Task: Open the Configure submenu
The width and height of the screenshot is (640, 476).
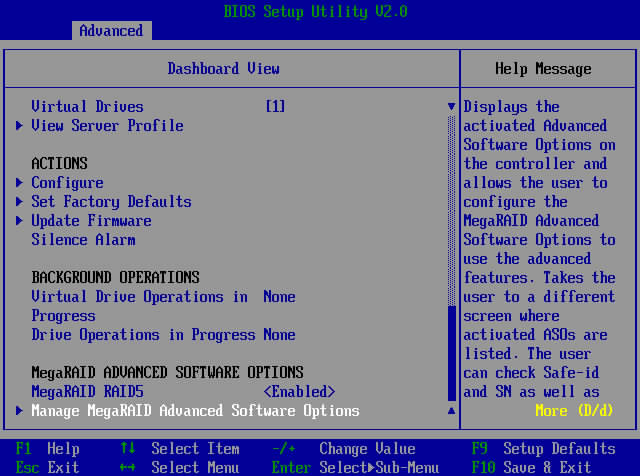Action: pyautogui.click(x=67, y=182)
